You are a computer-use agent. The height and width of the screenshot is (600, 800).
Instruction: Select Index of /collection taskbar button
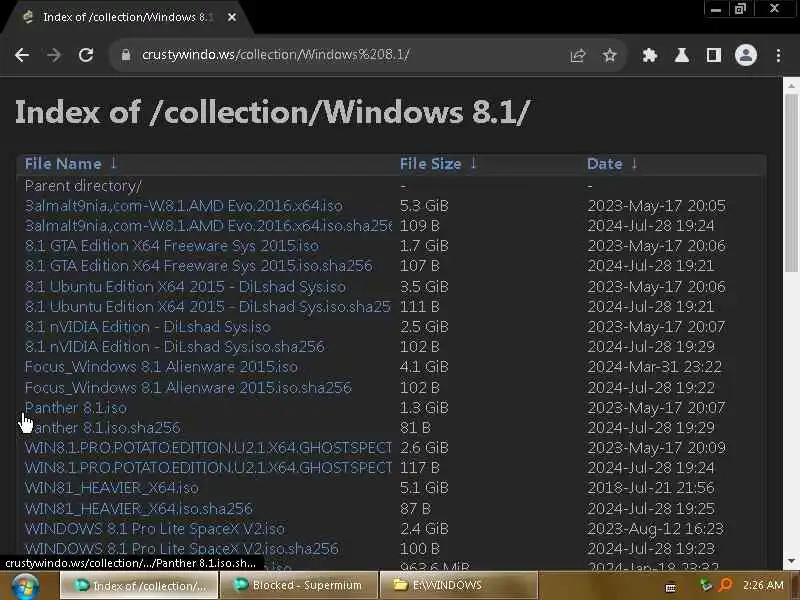pos(139,585)
